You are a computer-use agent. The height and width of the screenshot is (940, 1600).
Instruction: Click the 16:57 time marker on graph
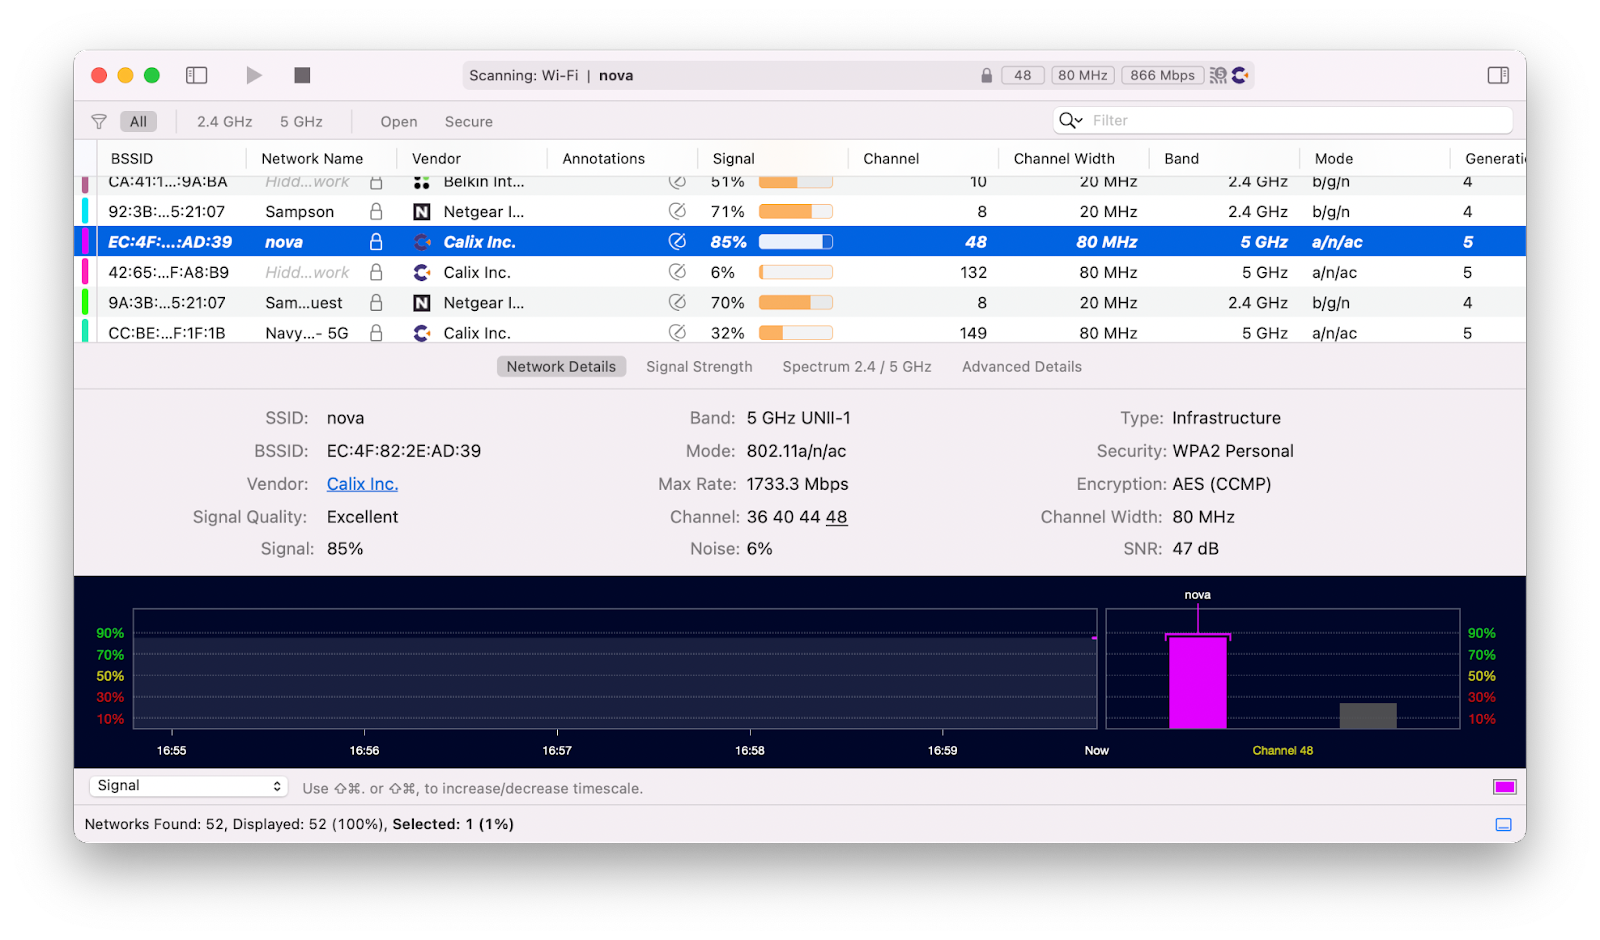coord(557,750)
